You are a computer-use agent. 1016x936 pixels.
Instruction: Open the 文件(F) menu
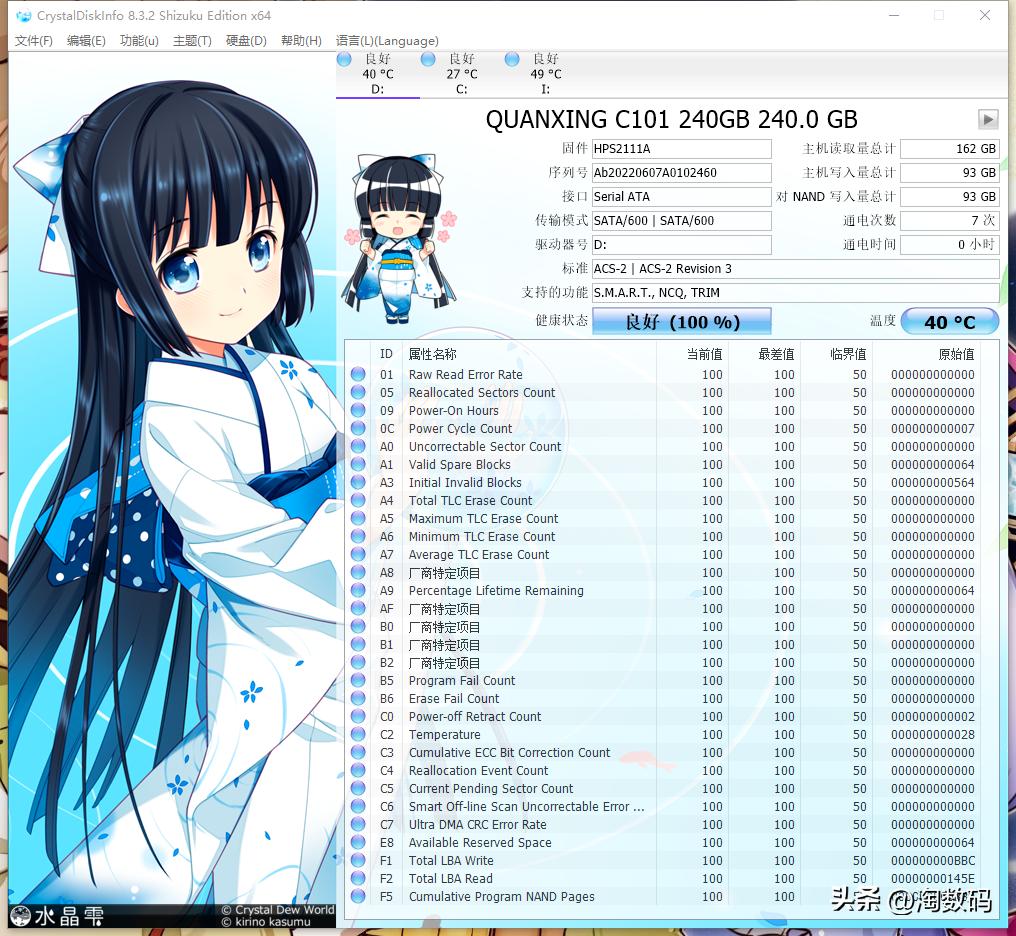pyautogui.click(x=33, y=41)
